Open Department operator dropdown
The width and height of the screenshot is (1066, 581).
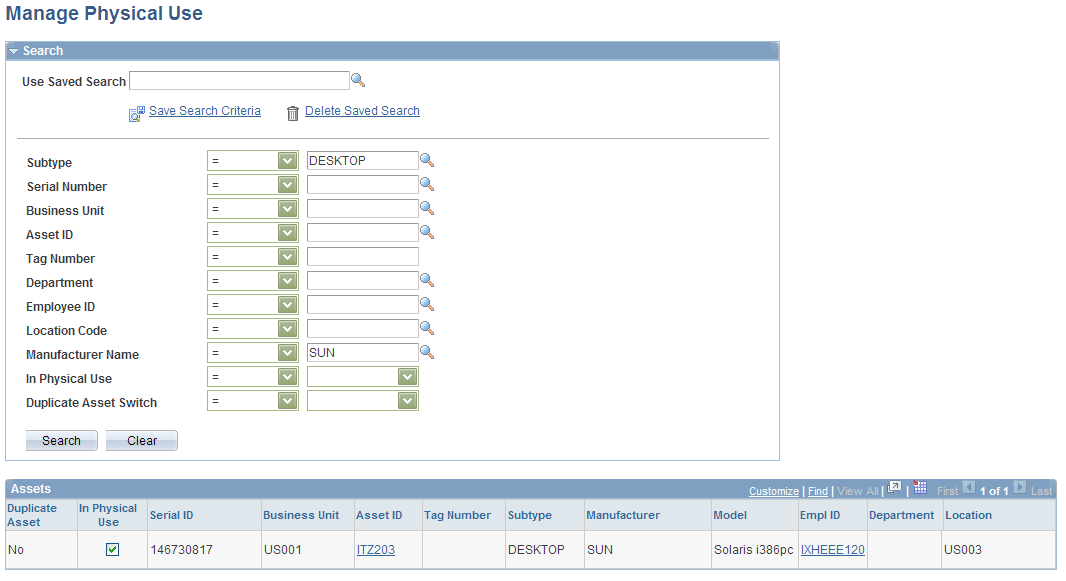pos(253,281)
